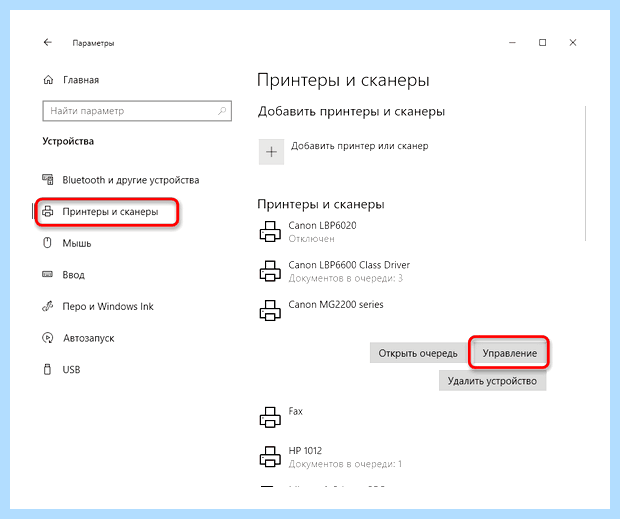Click the printer icon in sidebar

pos(47,211)
